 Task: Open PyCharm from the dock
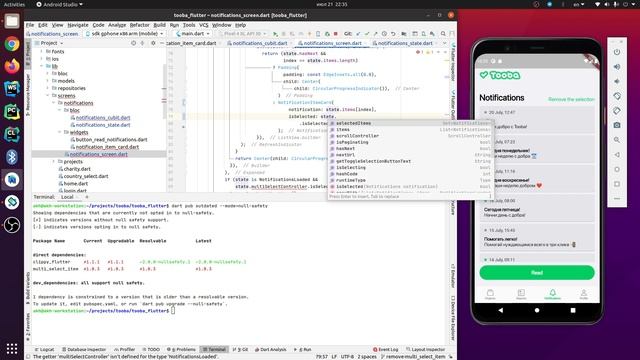click(x=12, y=111)
